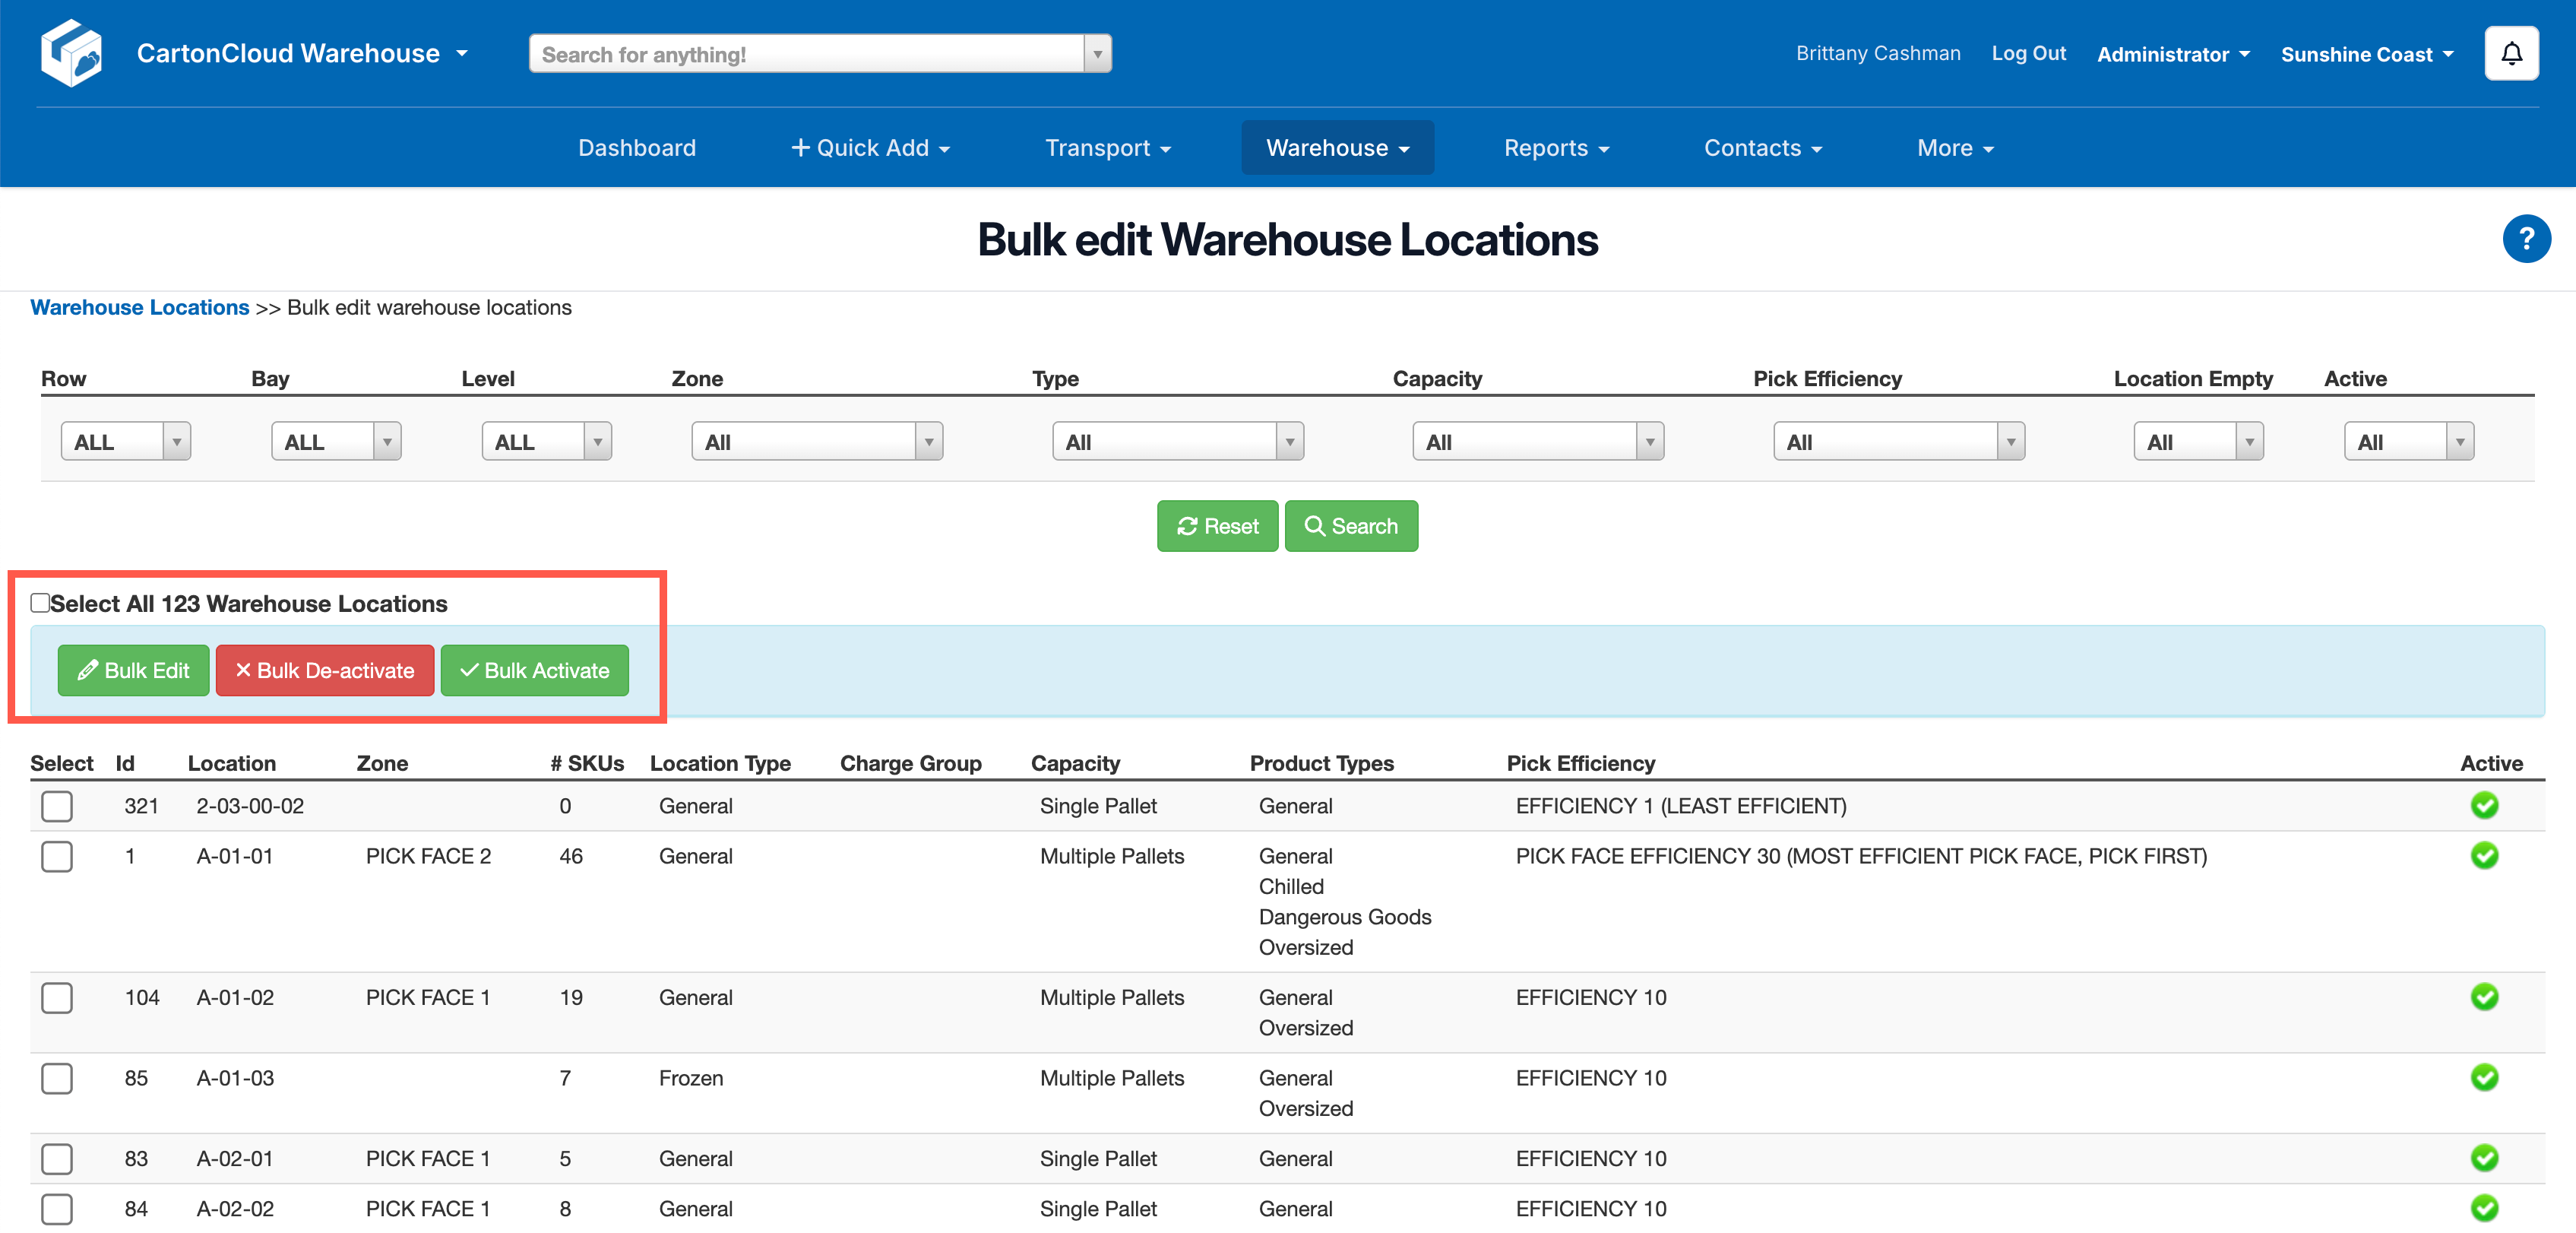This screenshot has height=1233, width=2576.
Task: Click active green checkmark for location A-01-03
Action: click(2483, 1077)
